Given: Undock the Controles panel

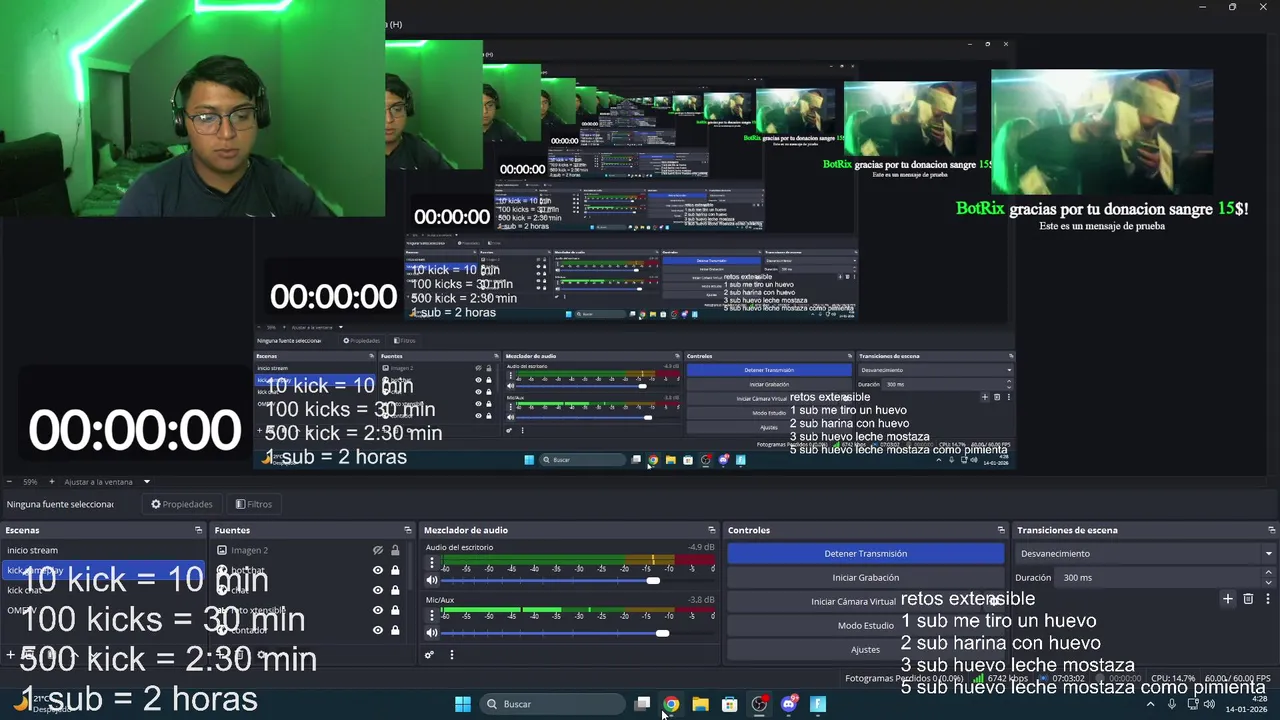Looking at the screenshot, I should click(x=1001, y=530).
